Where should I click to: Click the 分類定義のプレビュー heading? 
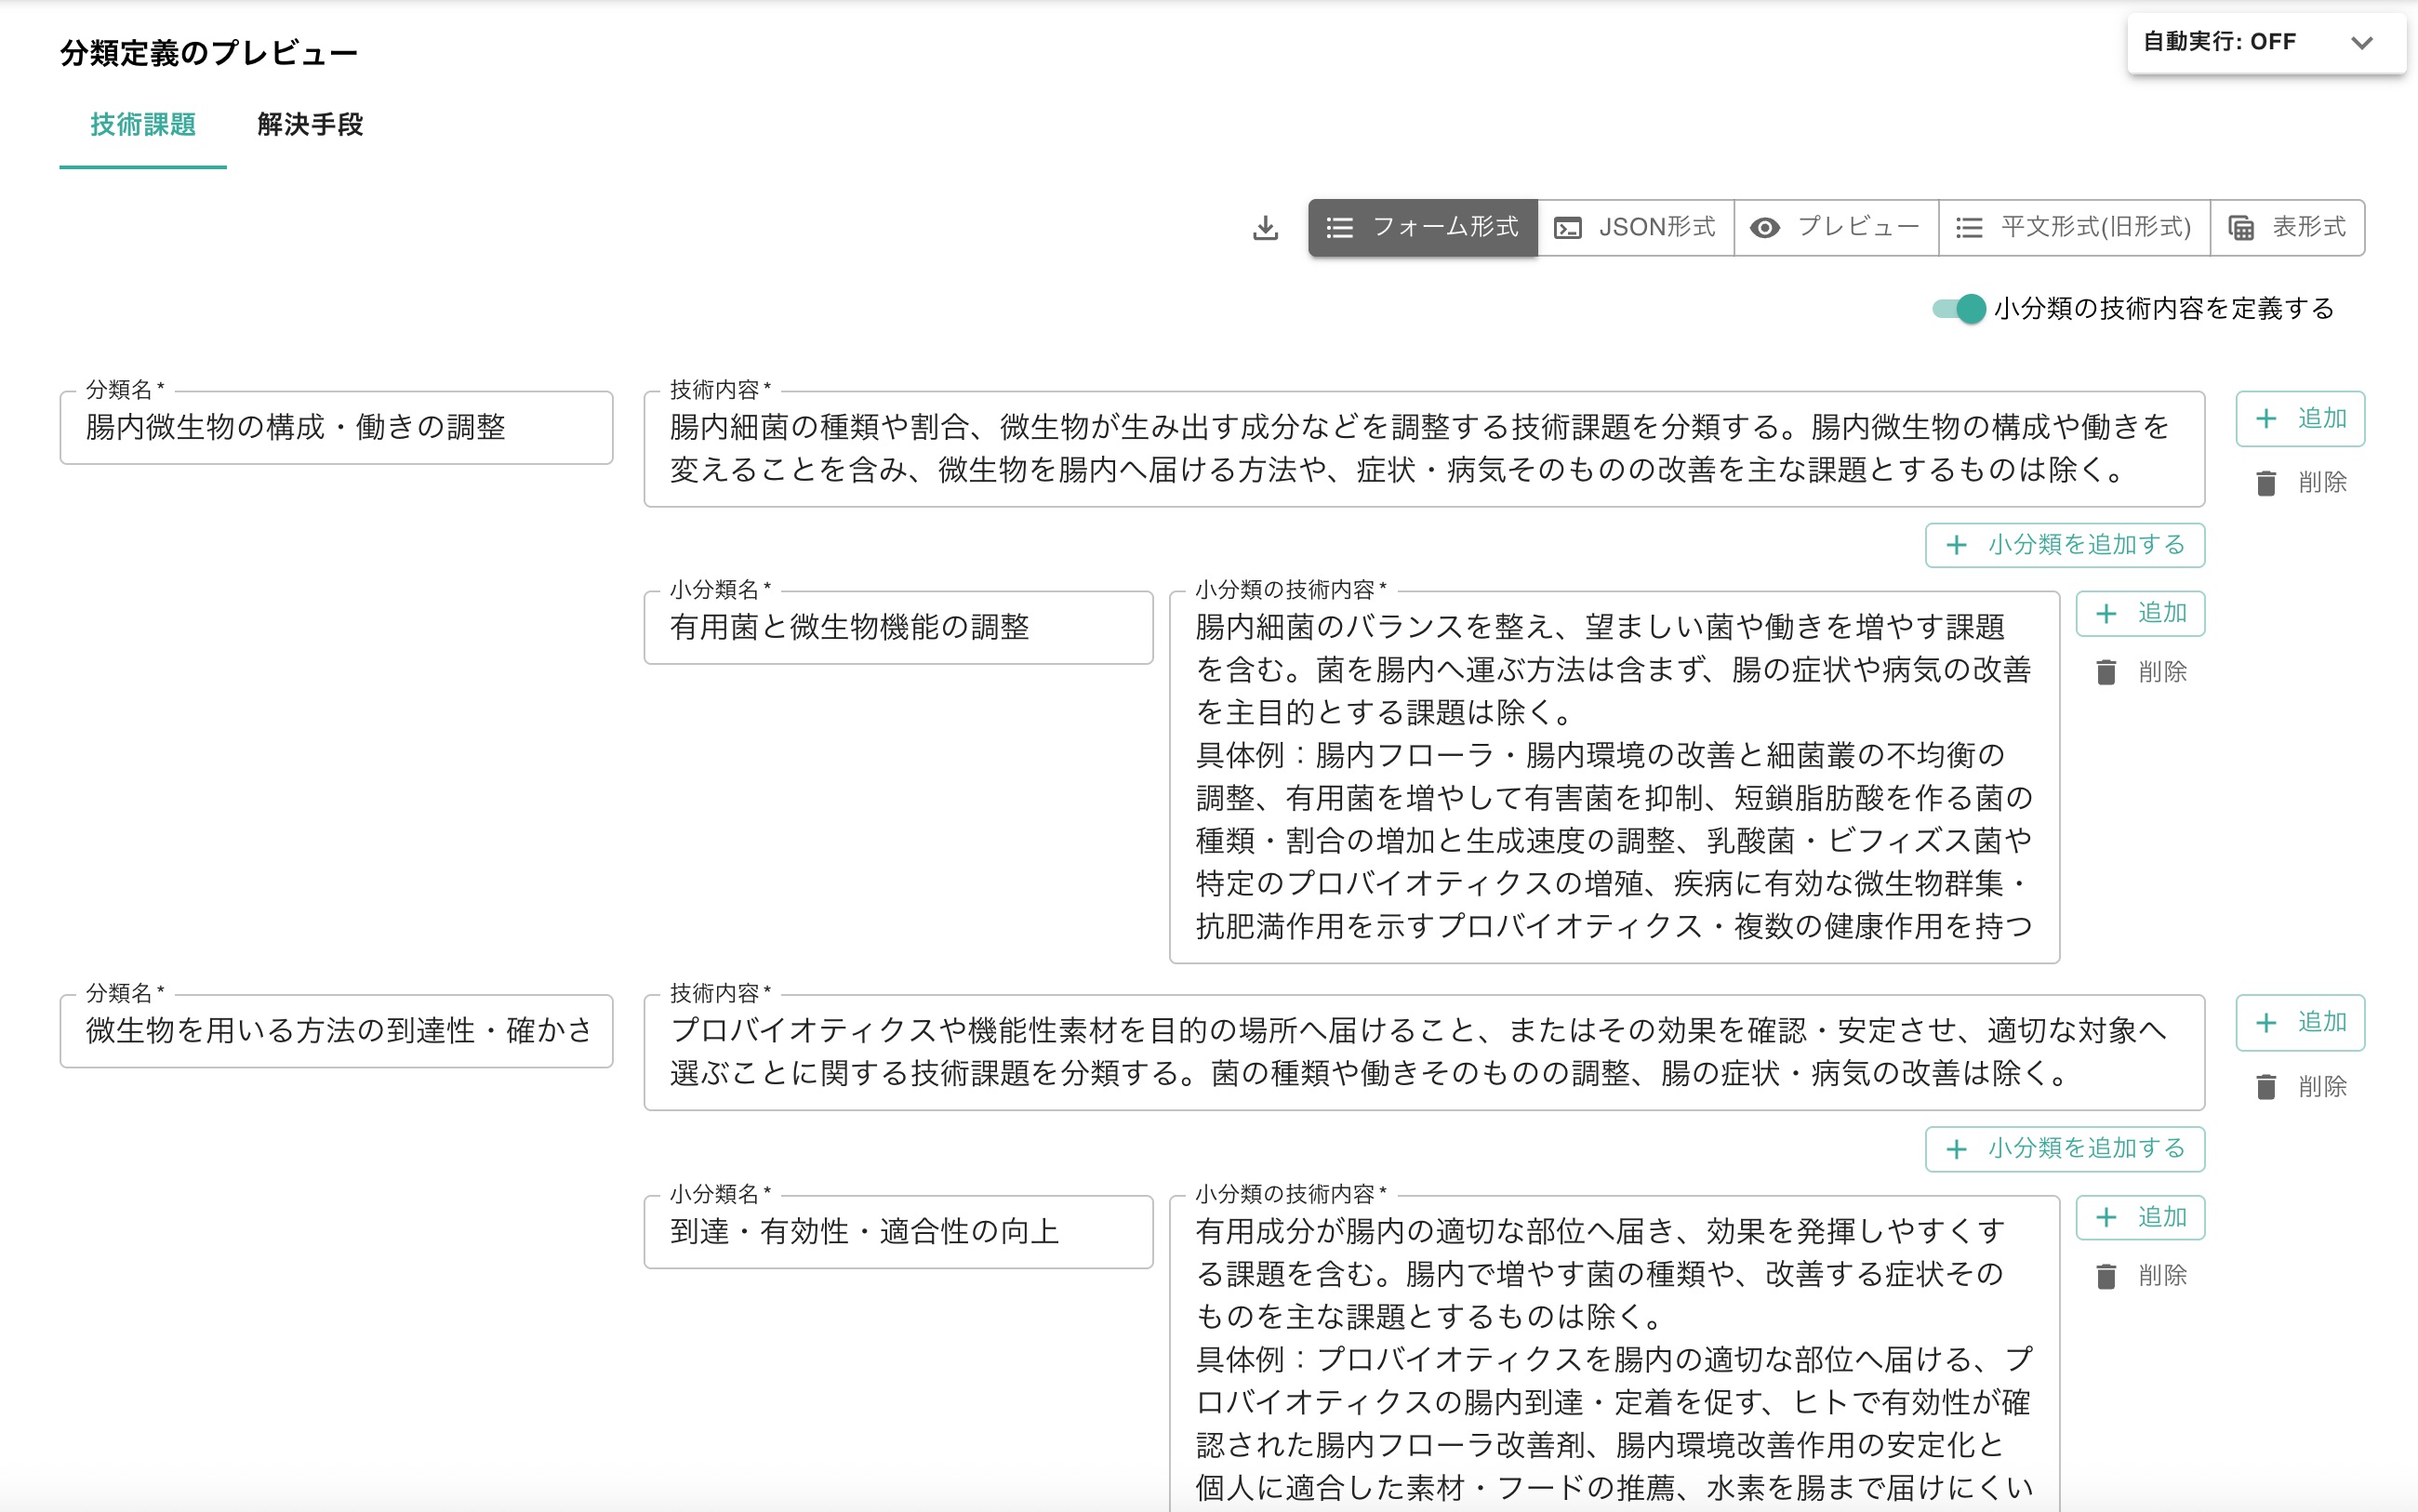[x=209, y=53]
